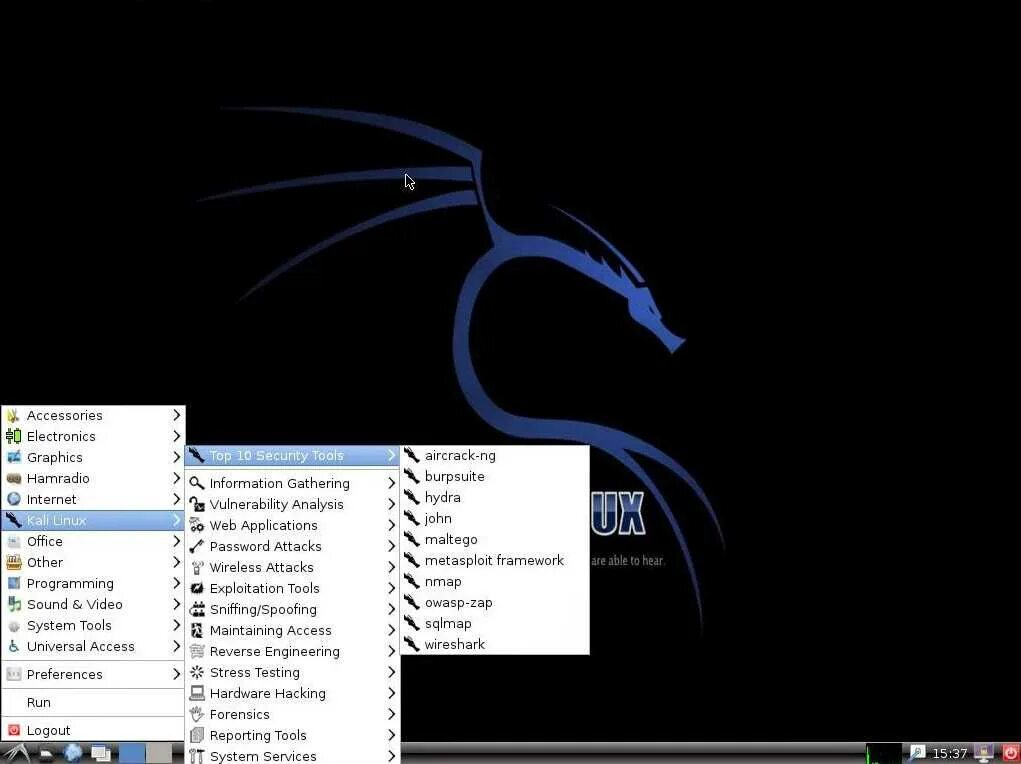The image size is (1021, 764).
Task: Click the Electronics menu label
Action: point(61,436)
